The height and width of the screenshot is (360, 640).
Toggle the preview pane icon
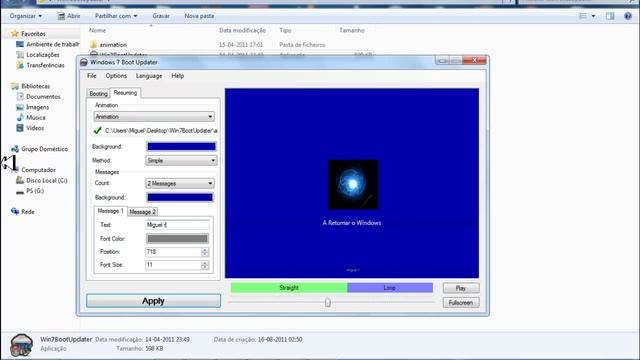click(x=610, y=16)
